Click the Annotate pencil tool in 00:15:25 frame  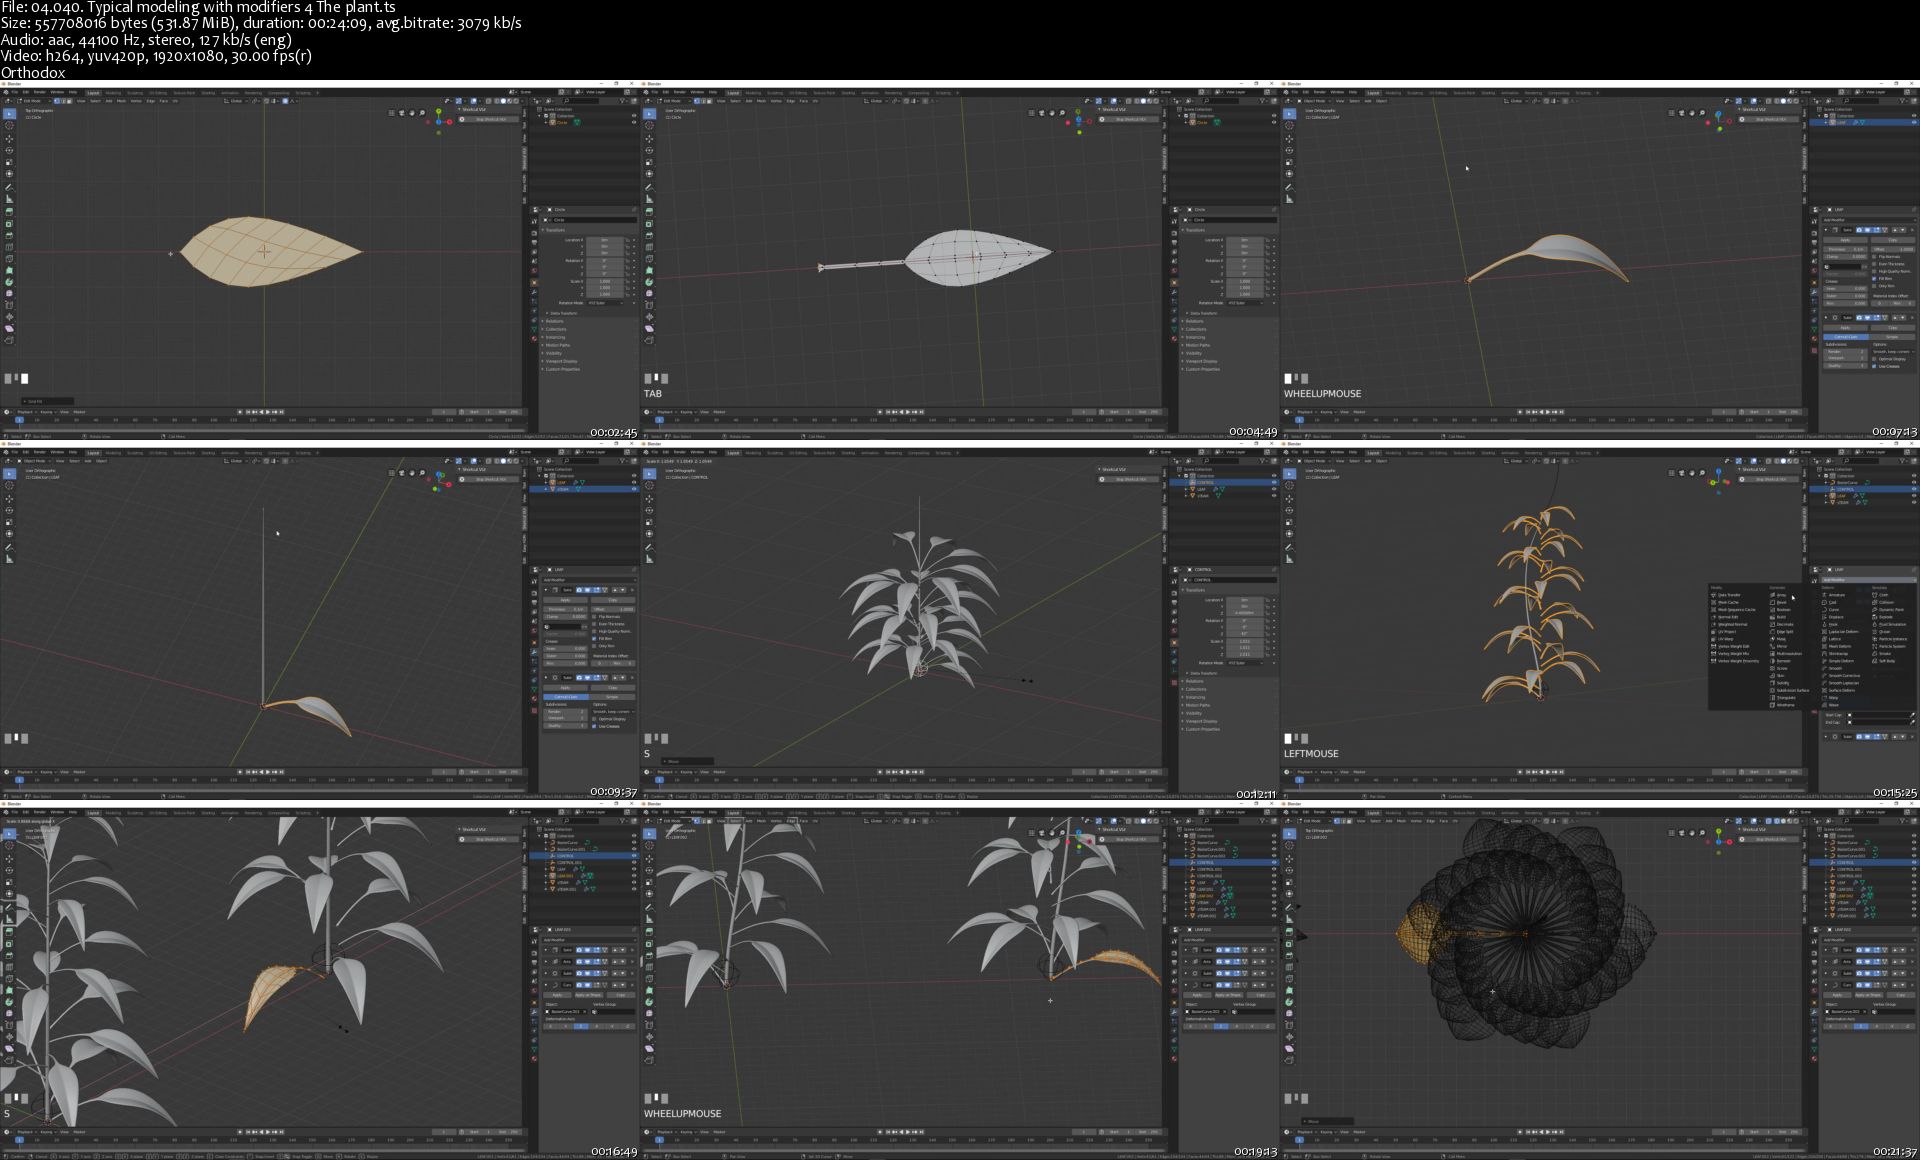1289,547
